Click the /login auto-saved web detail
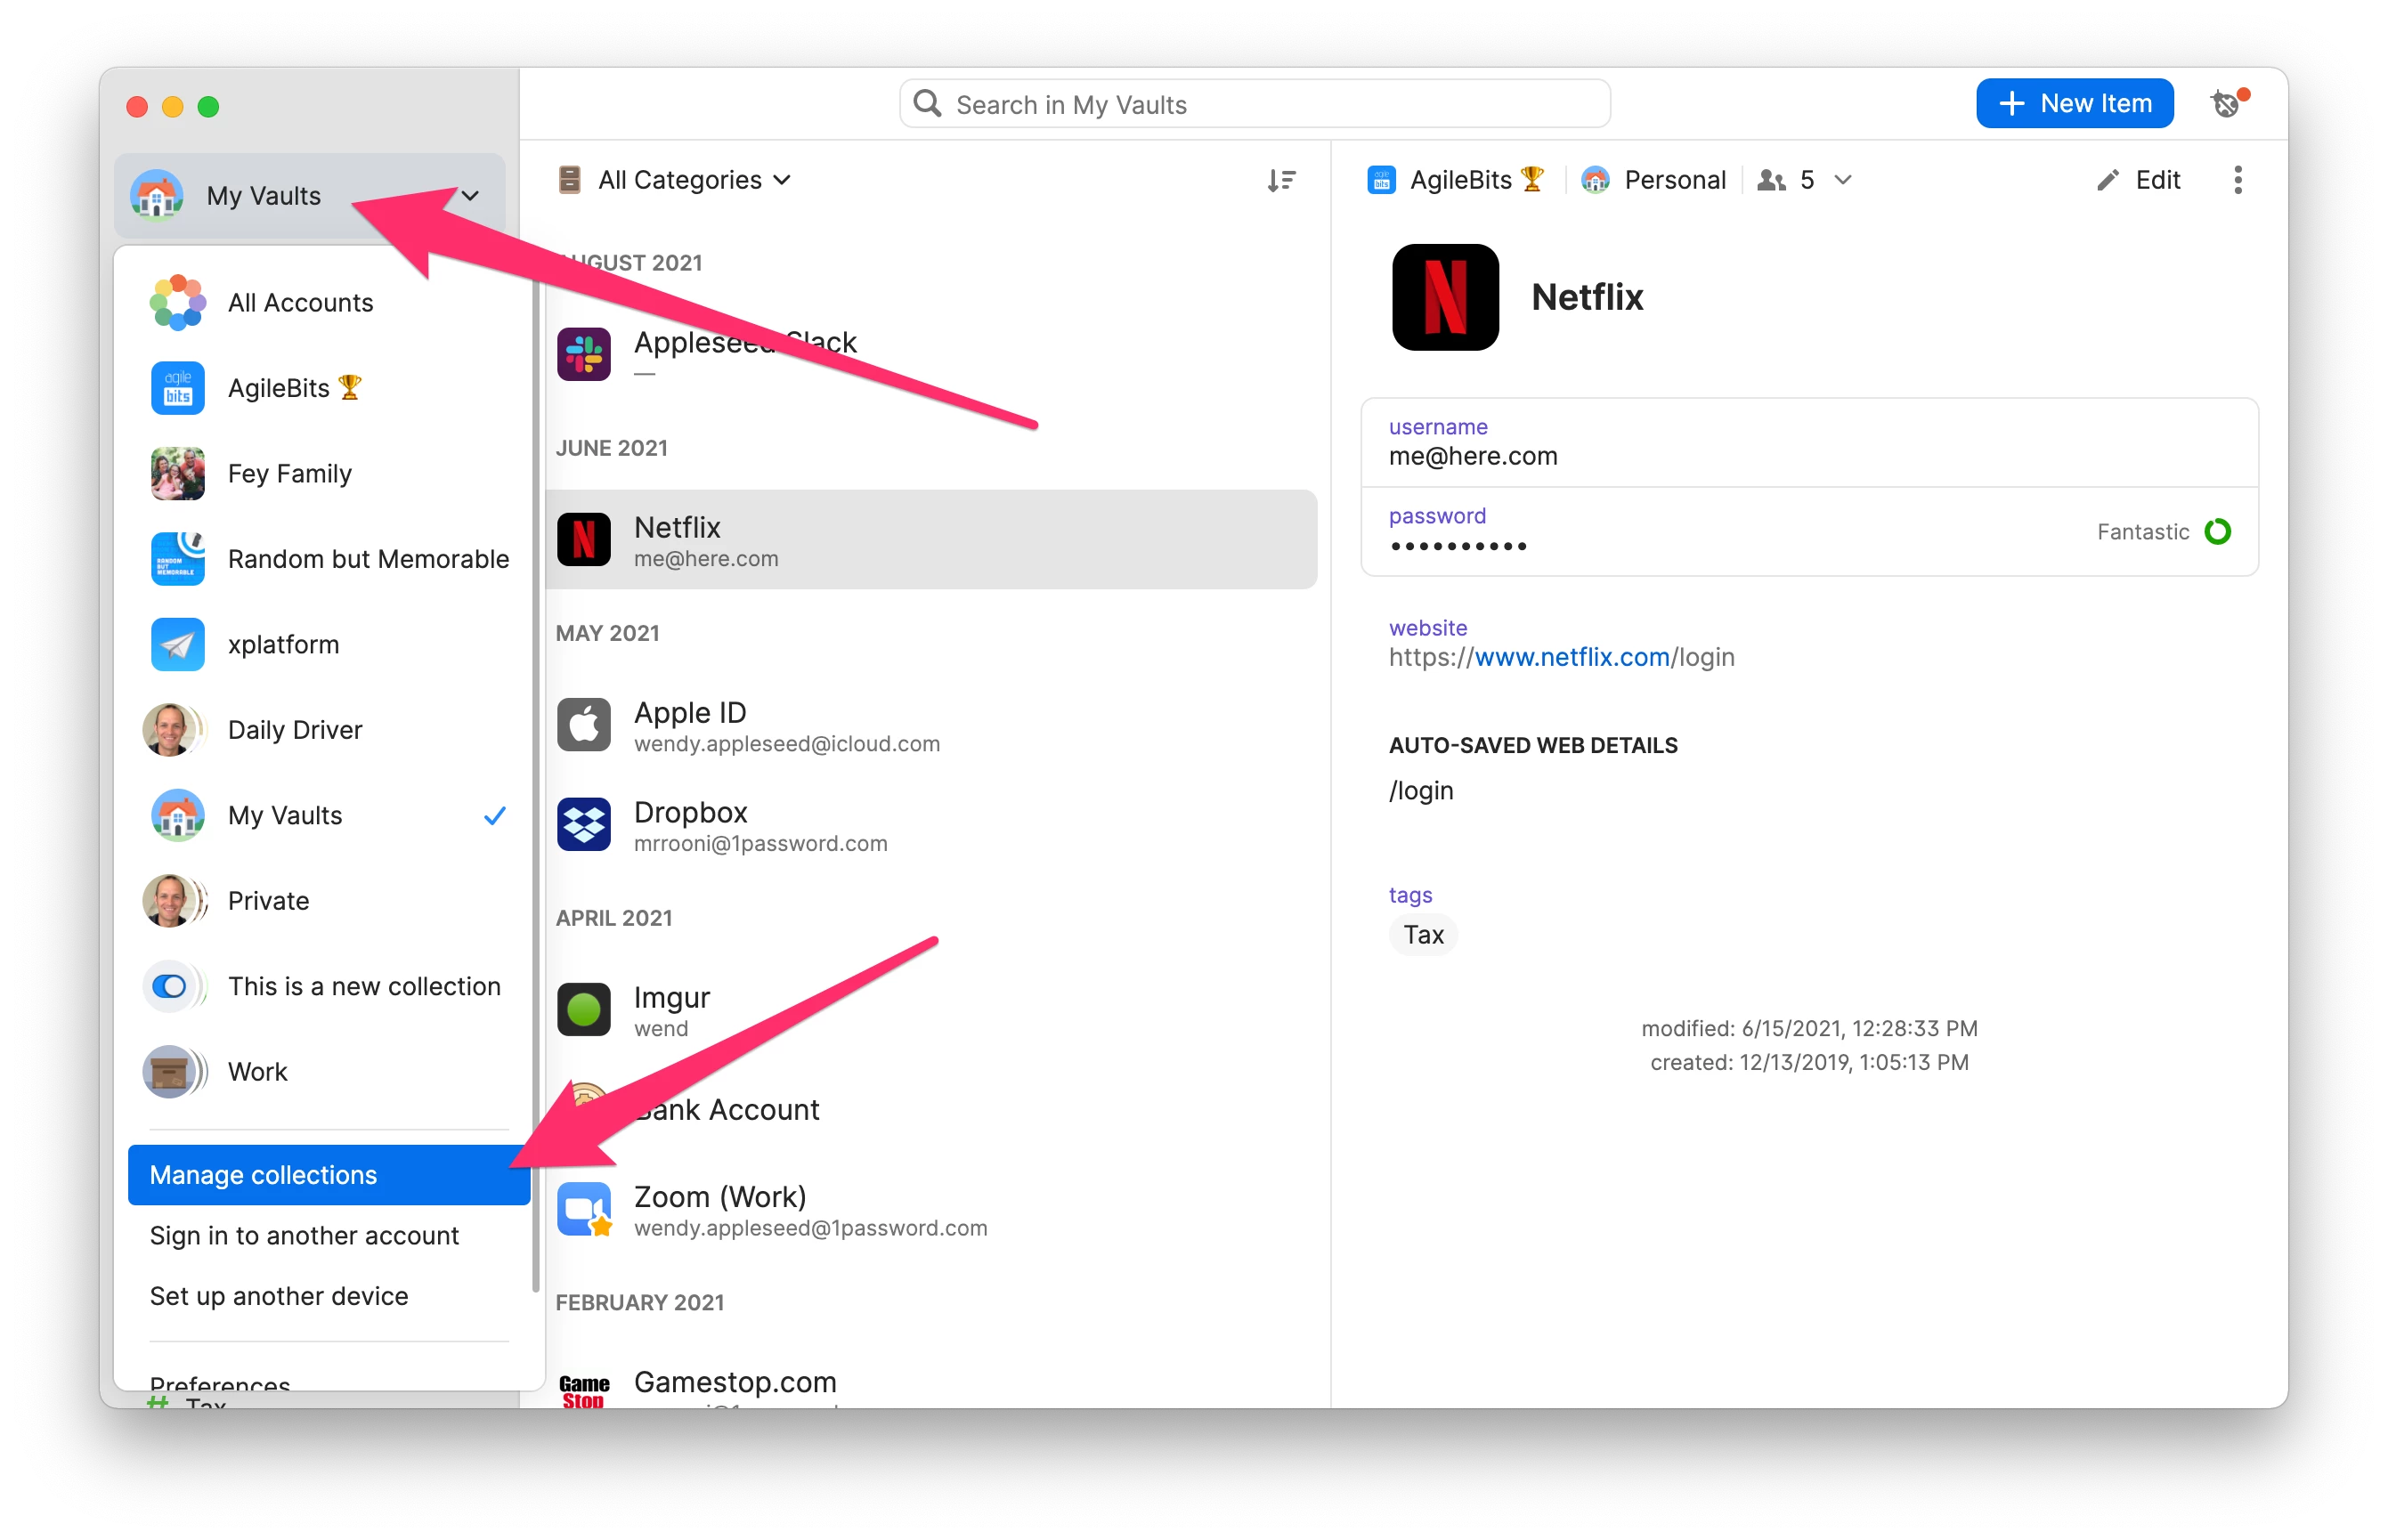This screenshot has width=2388, height=1540. (x=1420, y=791)
